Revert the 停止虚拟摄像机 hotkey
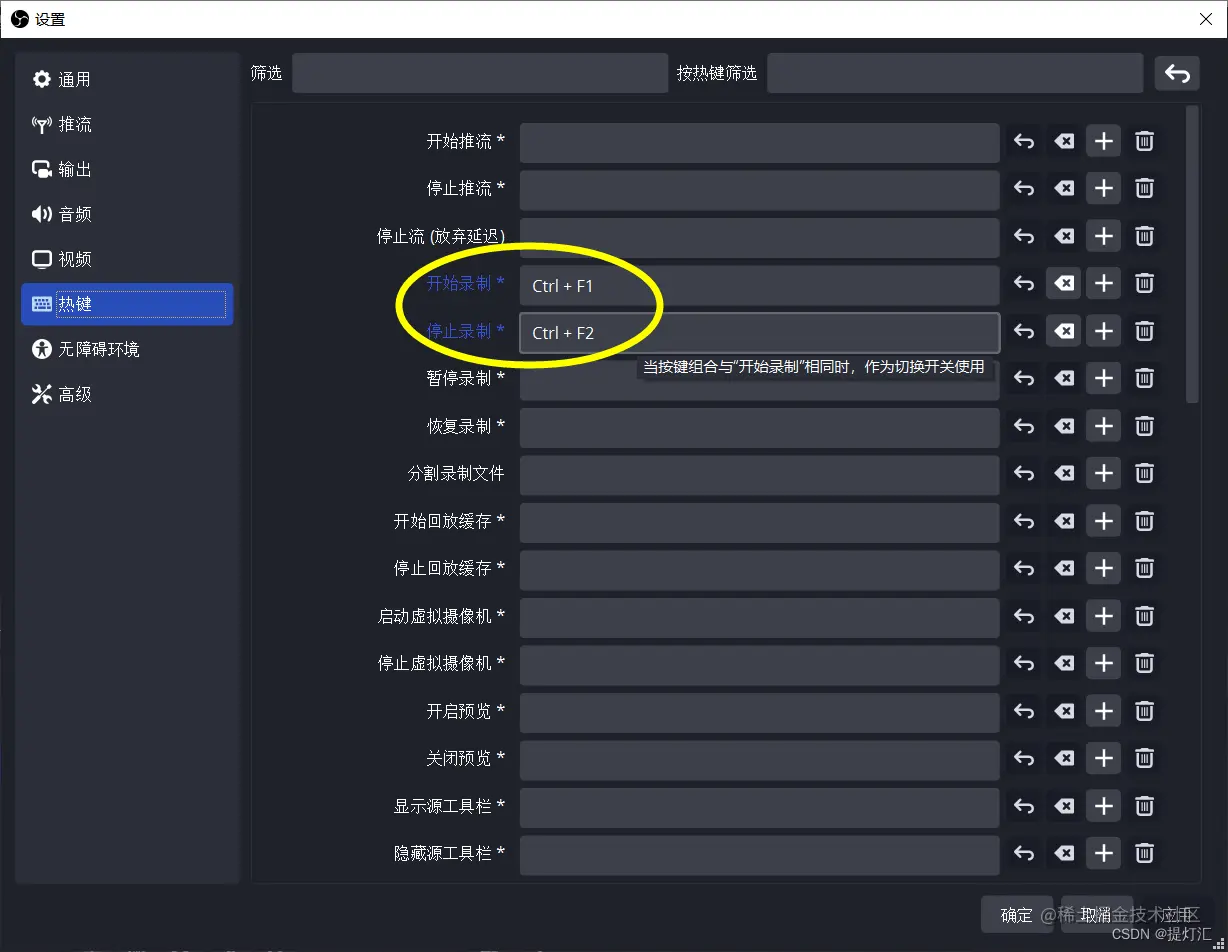Image resolution: width=1228 pixels, height=952 pixels. pos(1024,663)
